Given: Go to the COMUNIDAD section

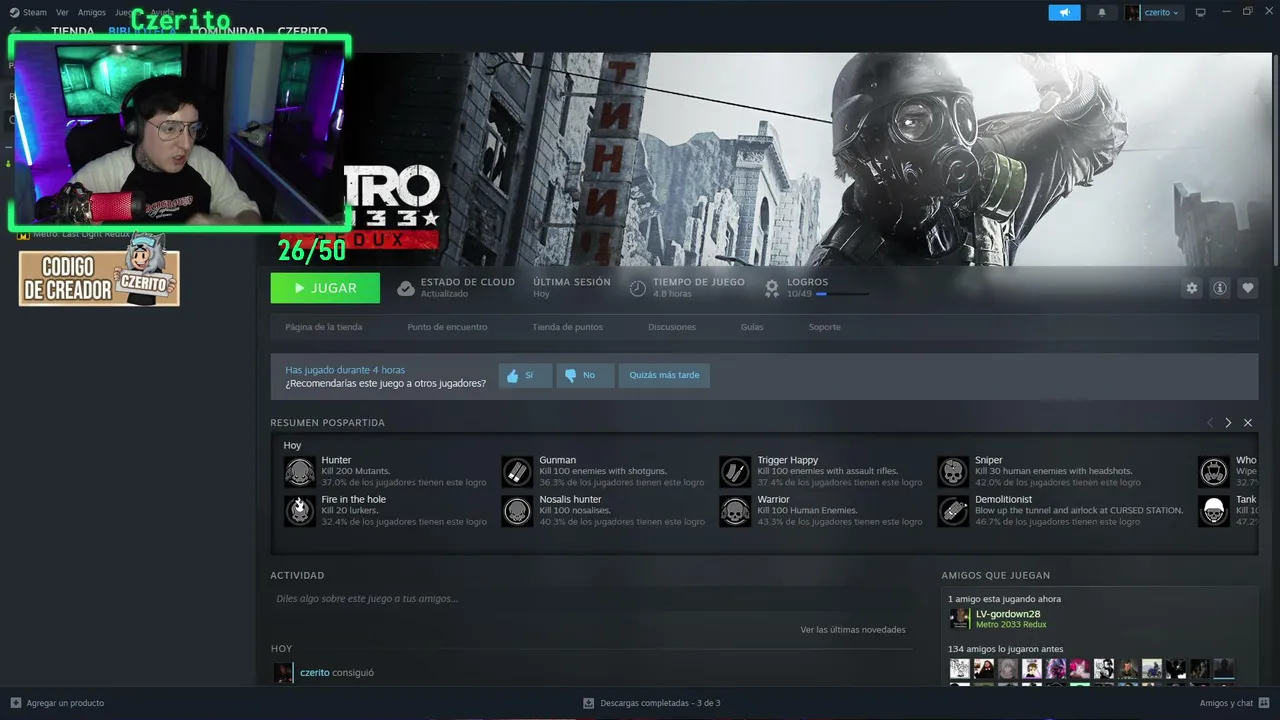Looking at the screenshot, I should (227, 32).
